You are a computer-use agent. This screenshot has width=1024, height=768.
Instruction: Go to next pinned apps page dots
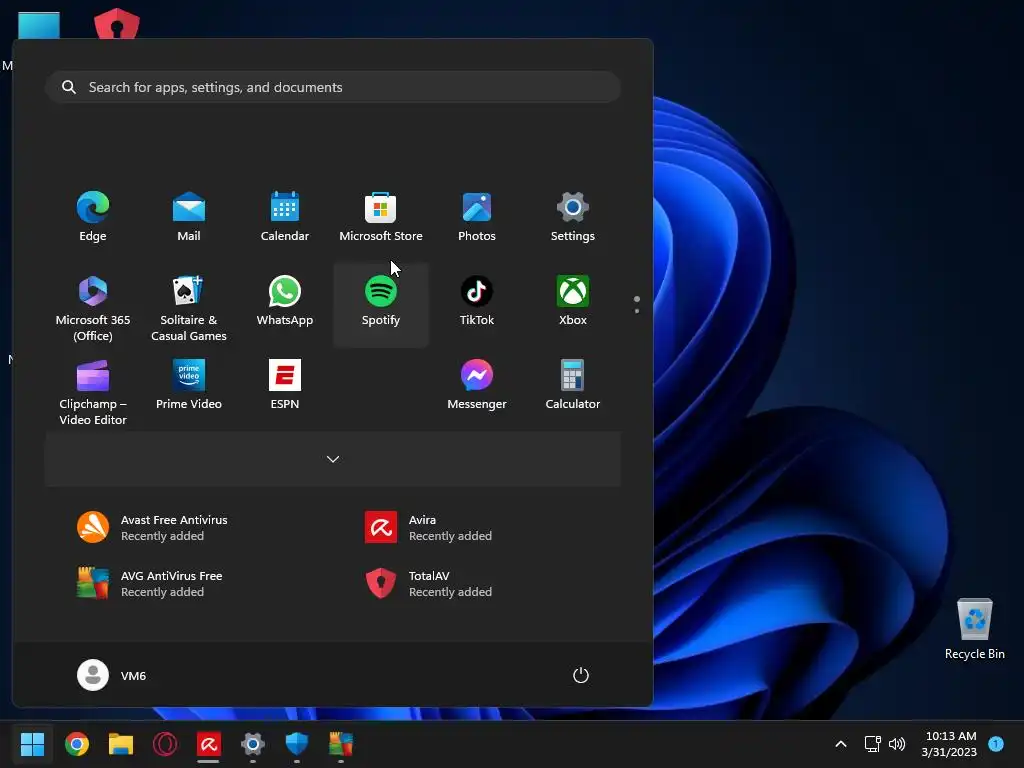click(637, 304)
